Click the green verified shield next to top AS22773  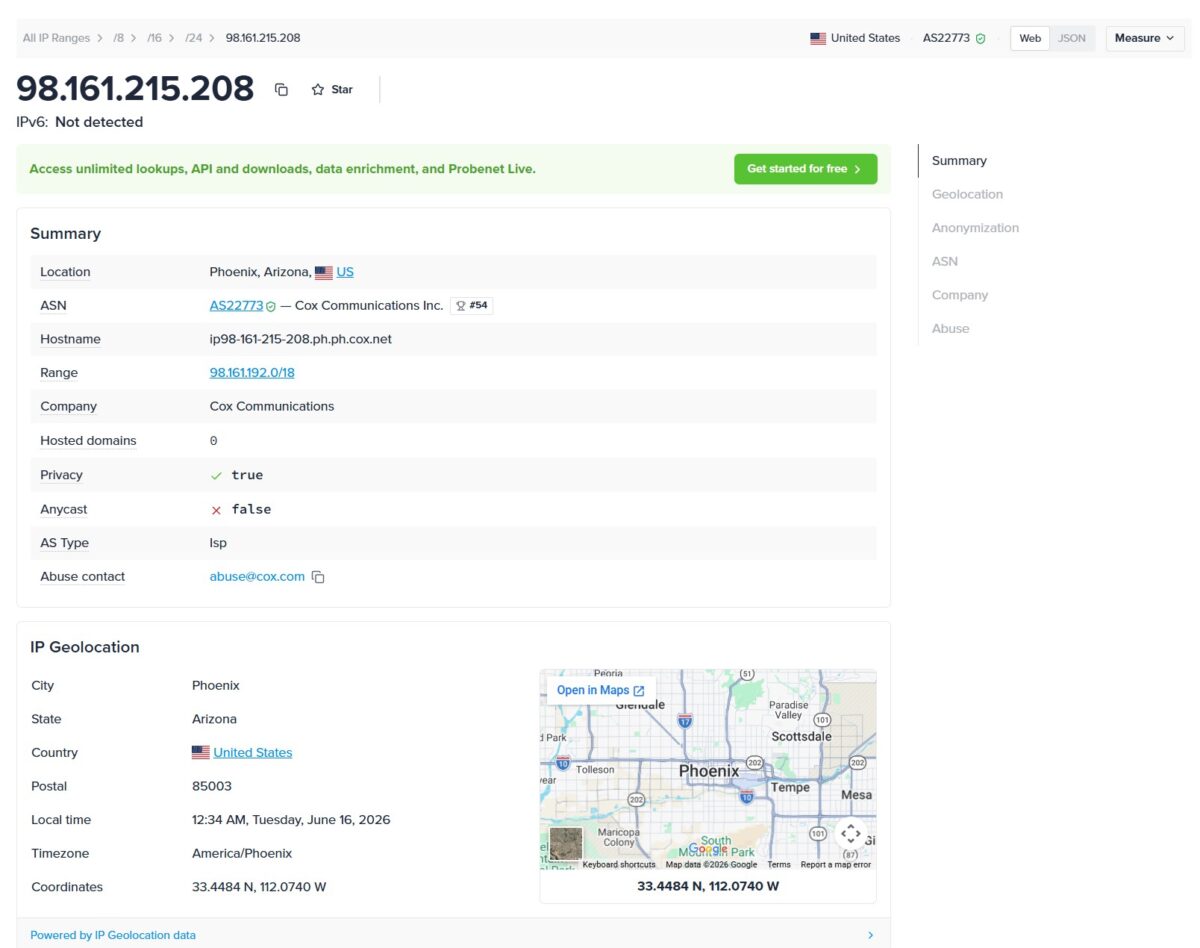tap(981, 38)
